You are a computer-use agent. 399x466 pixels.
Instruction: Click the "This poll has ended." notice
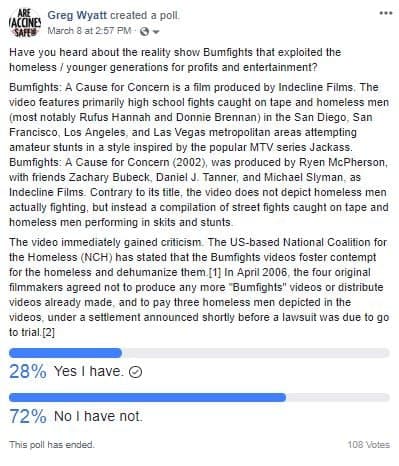point(52,445)
